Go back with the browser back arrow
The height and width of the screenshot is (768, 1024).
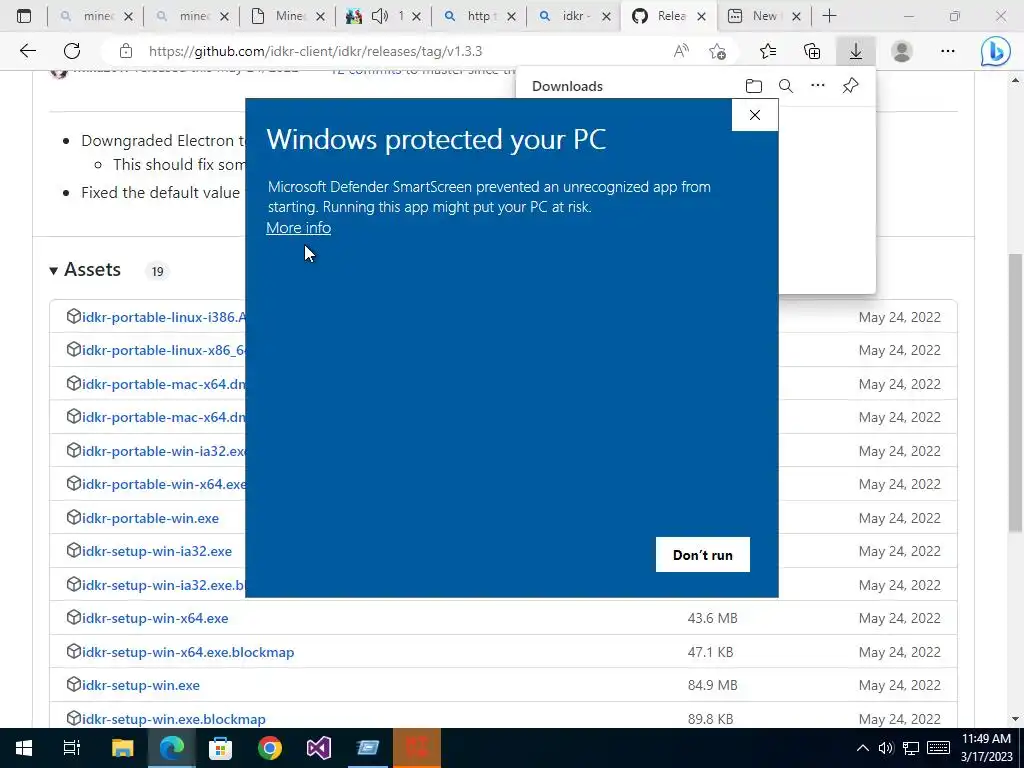coord(27,51)
